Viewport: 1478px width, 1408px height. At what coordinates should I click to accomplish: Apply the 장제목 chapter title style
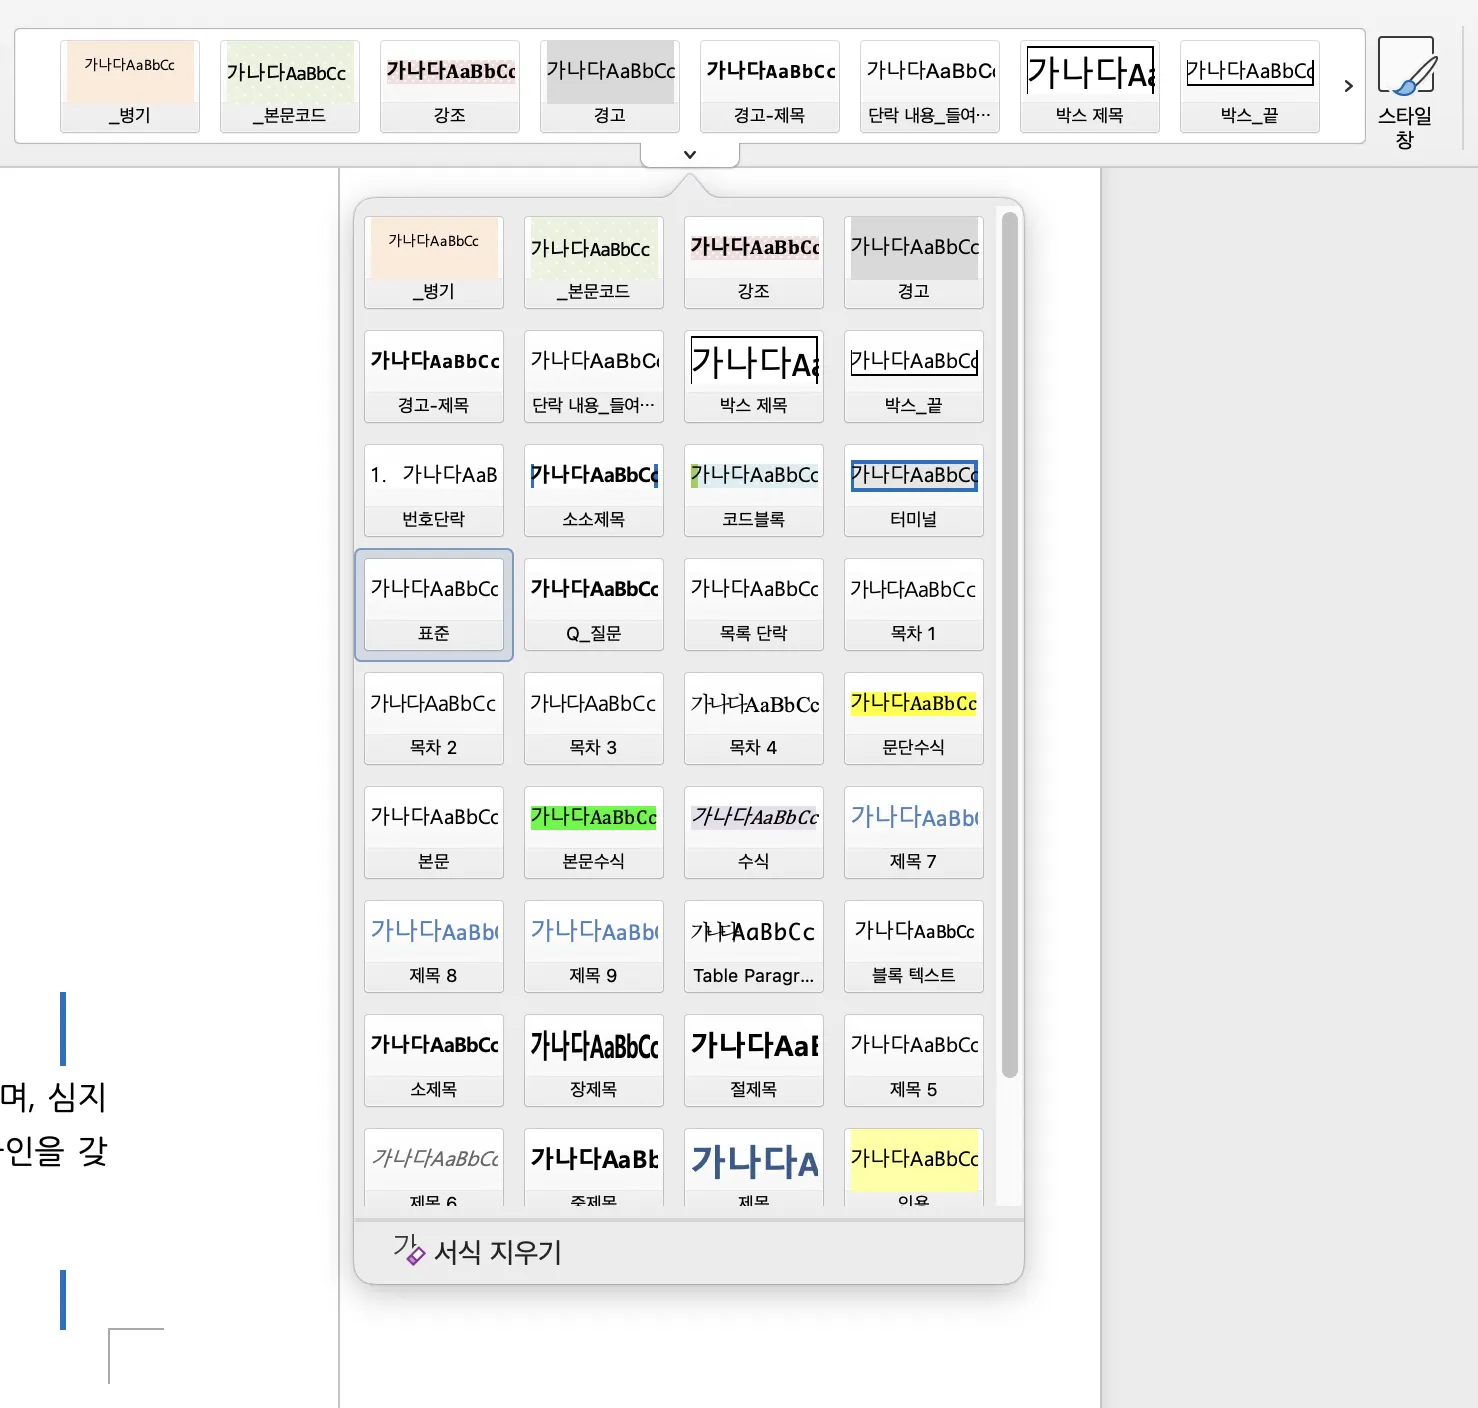pos(594,1061)
